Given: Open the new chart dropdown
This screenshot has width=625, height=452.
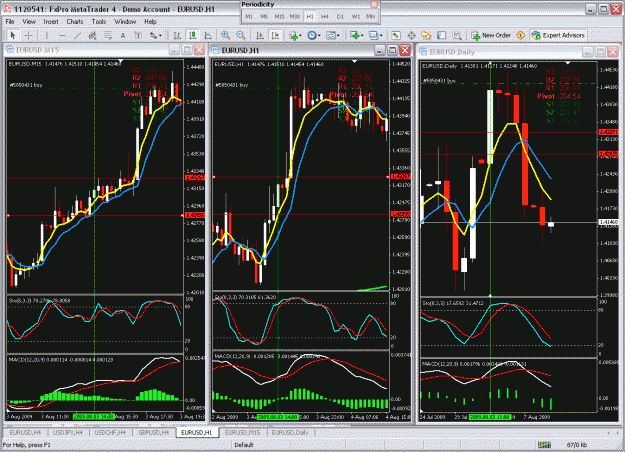Looking at the screenshot, I should (x=356, y=35).
